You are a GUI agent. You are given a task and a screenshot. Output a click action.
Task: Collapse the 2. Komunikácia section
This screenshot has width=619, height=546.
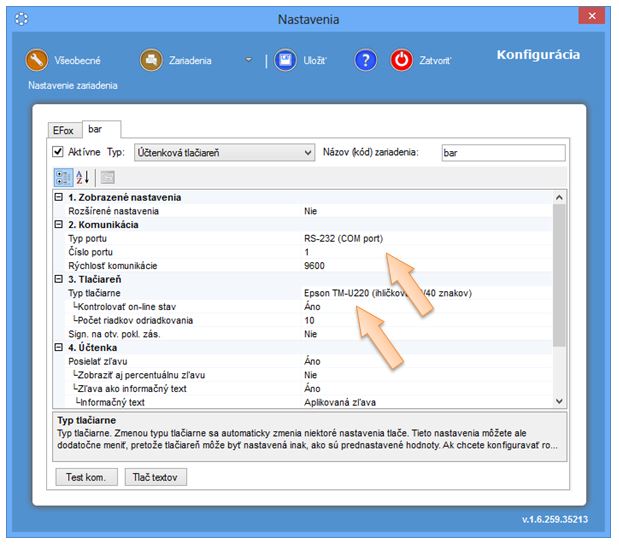click(x=59, y=225)
